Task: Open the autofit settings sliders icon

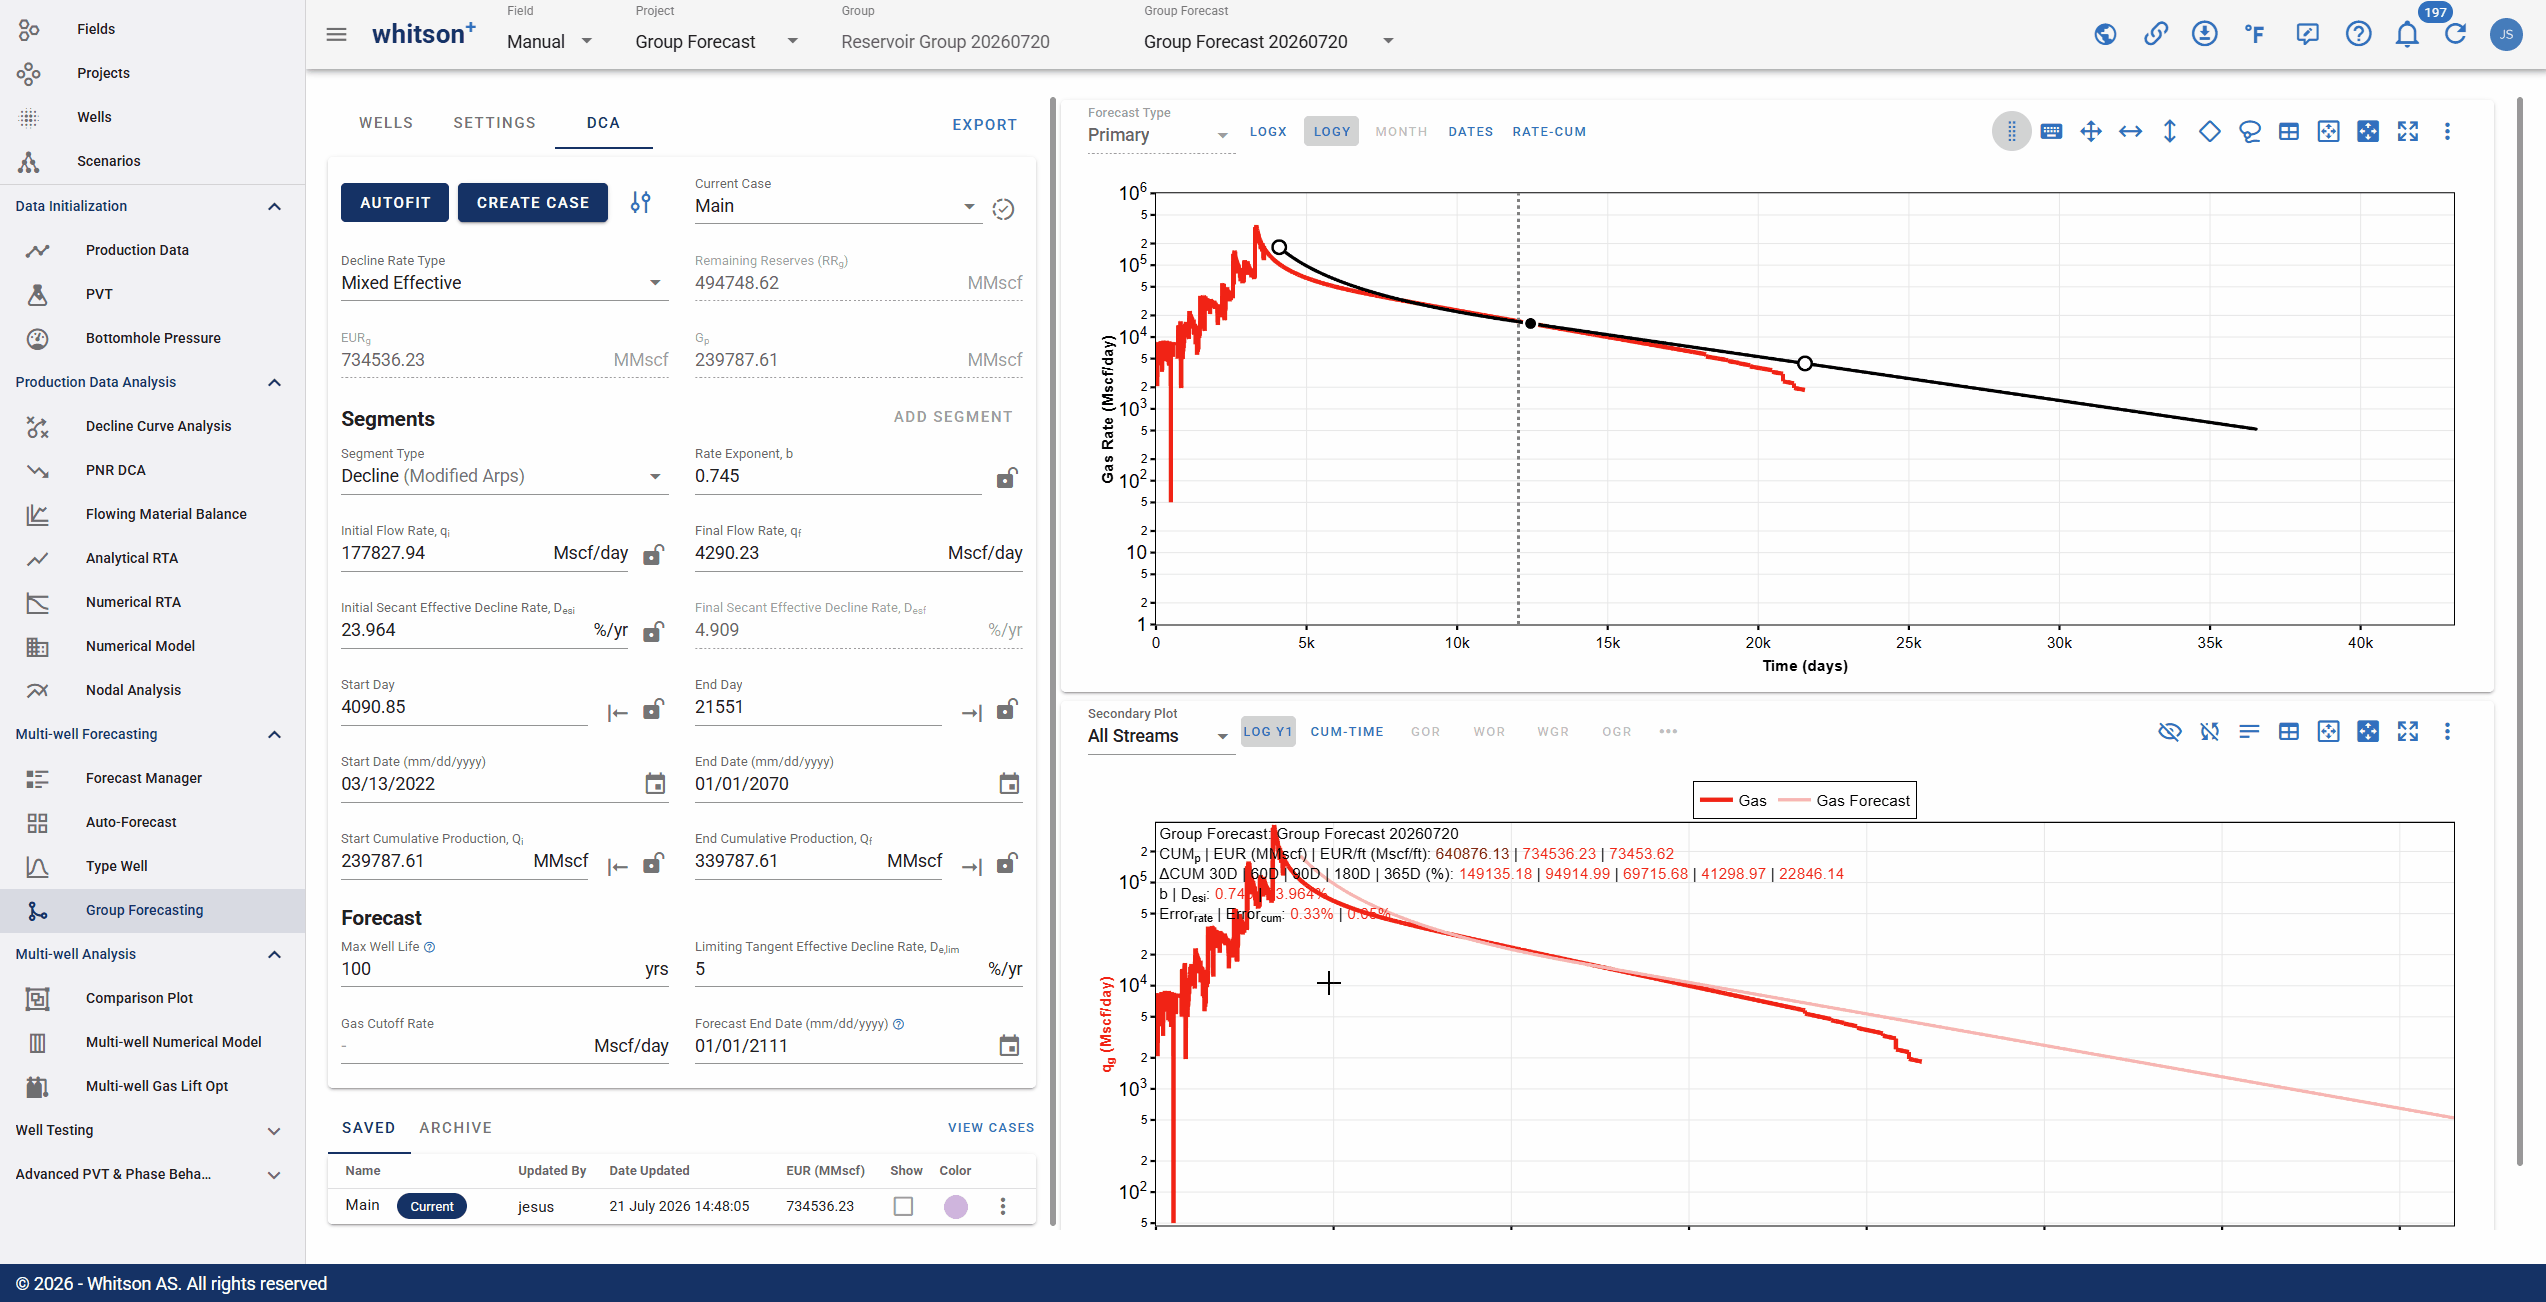Action: (641, 203)
